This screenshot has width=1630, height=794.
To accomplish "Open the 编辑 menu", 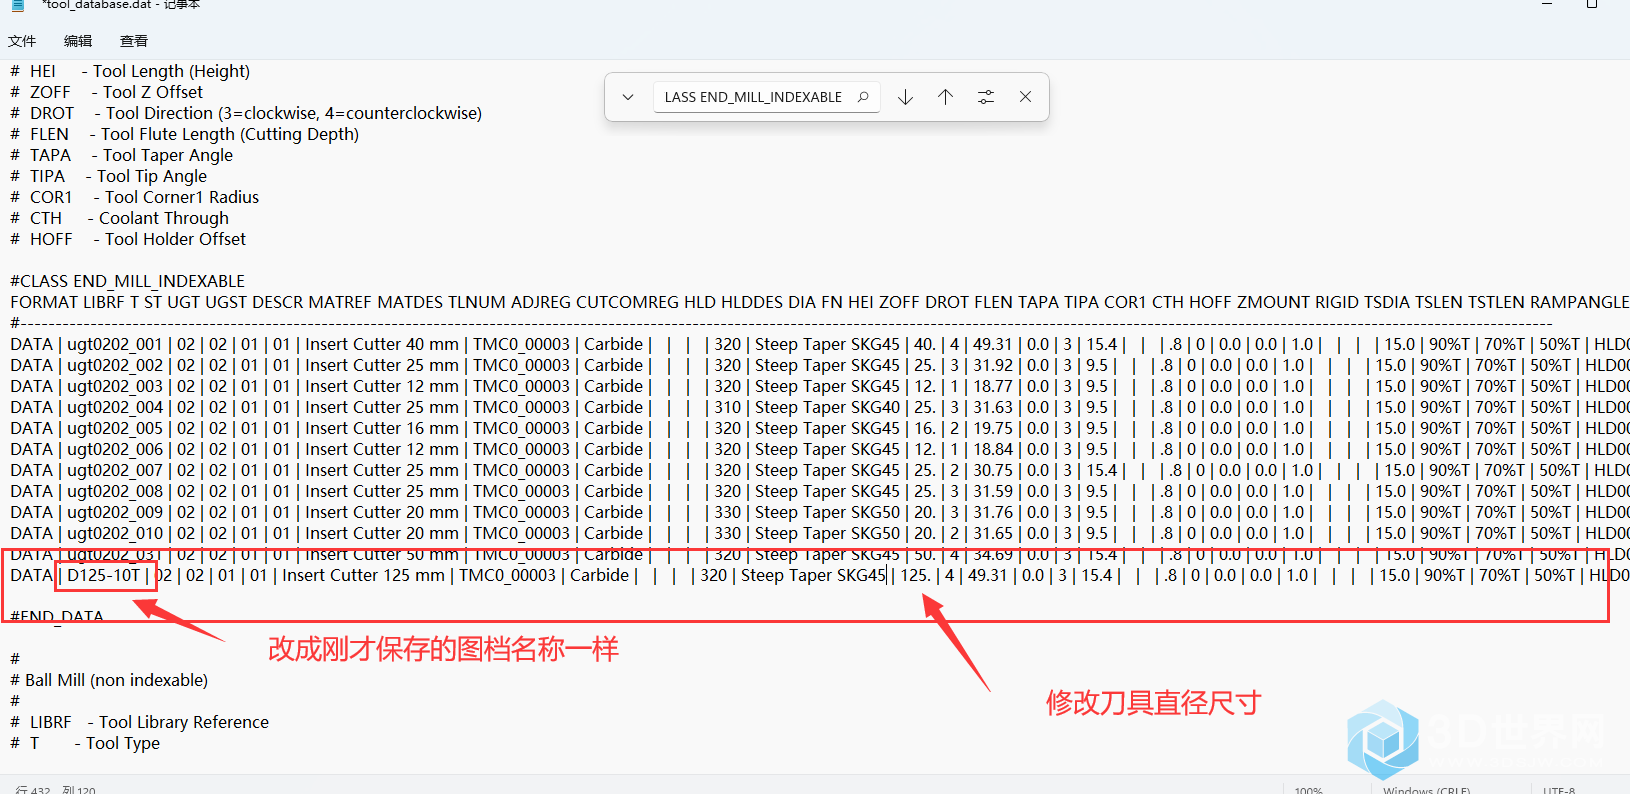I will [x=78, y=41].
